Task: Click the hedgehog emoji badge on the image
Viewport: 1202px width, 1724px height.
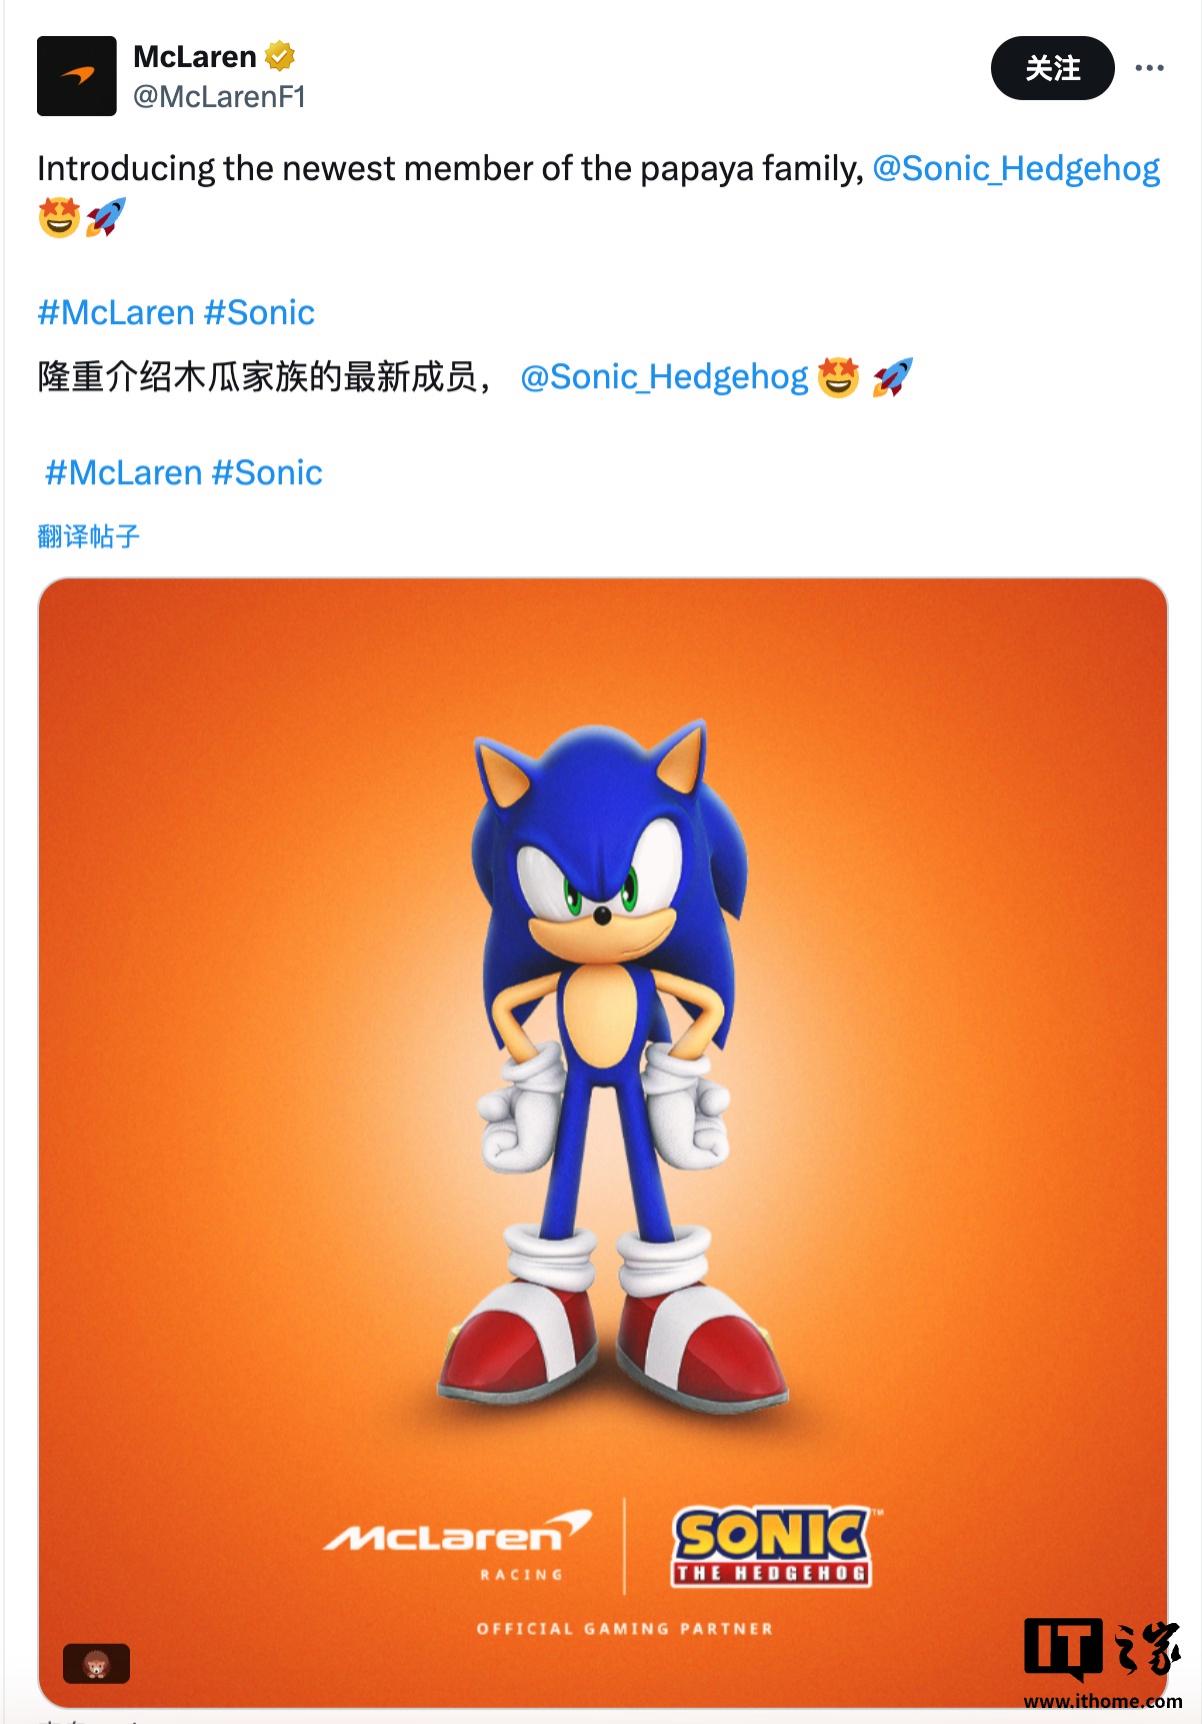Action: tap(97, 1665)
